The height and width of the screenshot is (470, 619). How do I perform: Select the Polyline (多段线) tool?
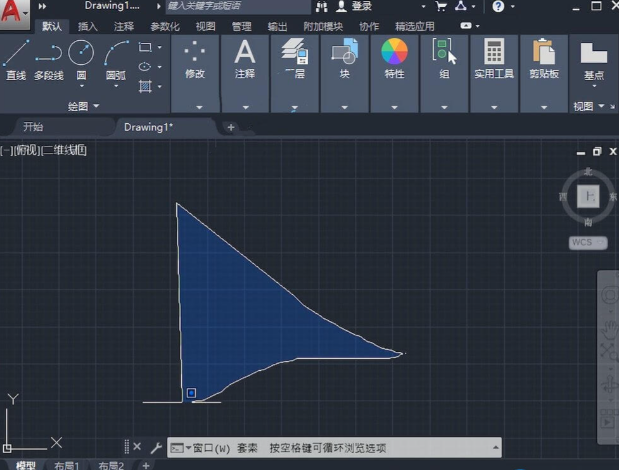click(x=48, y=59)
